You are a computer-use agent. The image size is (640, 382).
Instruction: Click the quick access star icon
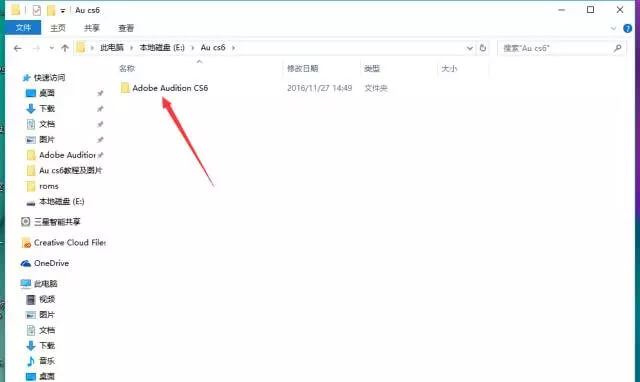point(27,78)
